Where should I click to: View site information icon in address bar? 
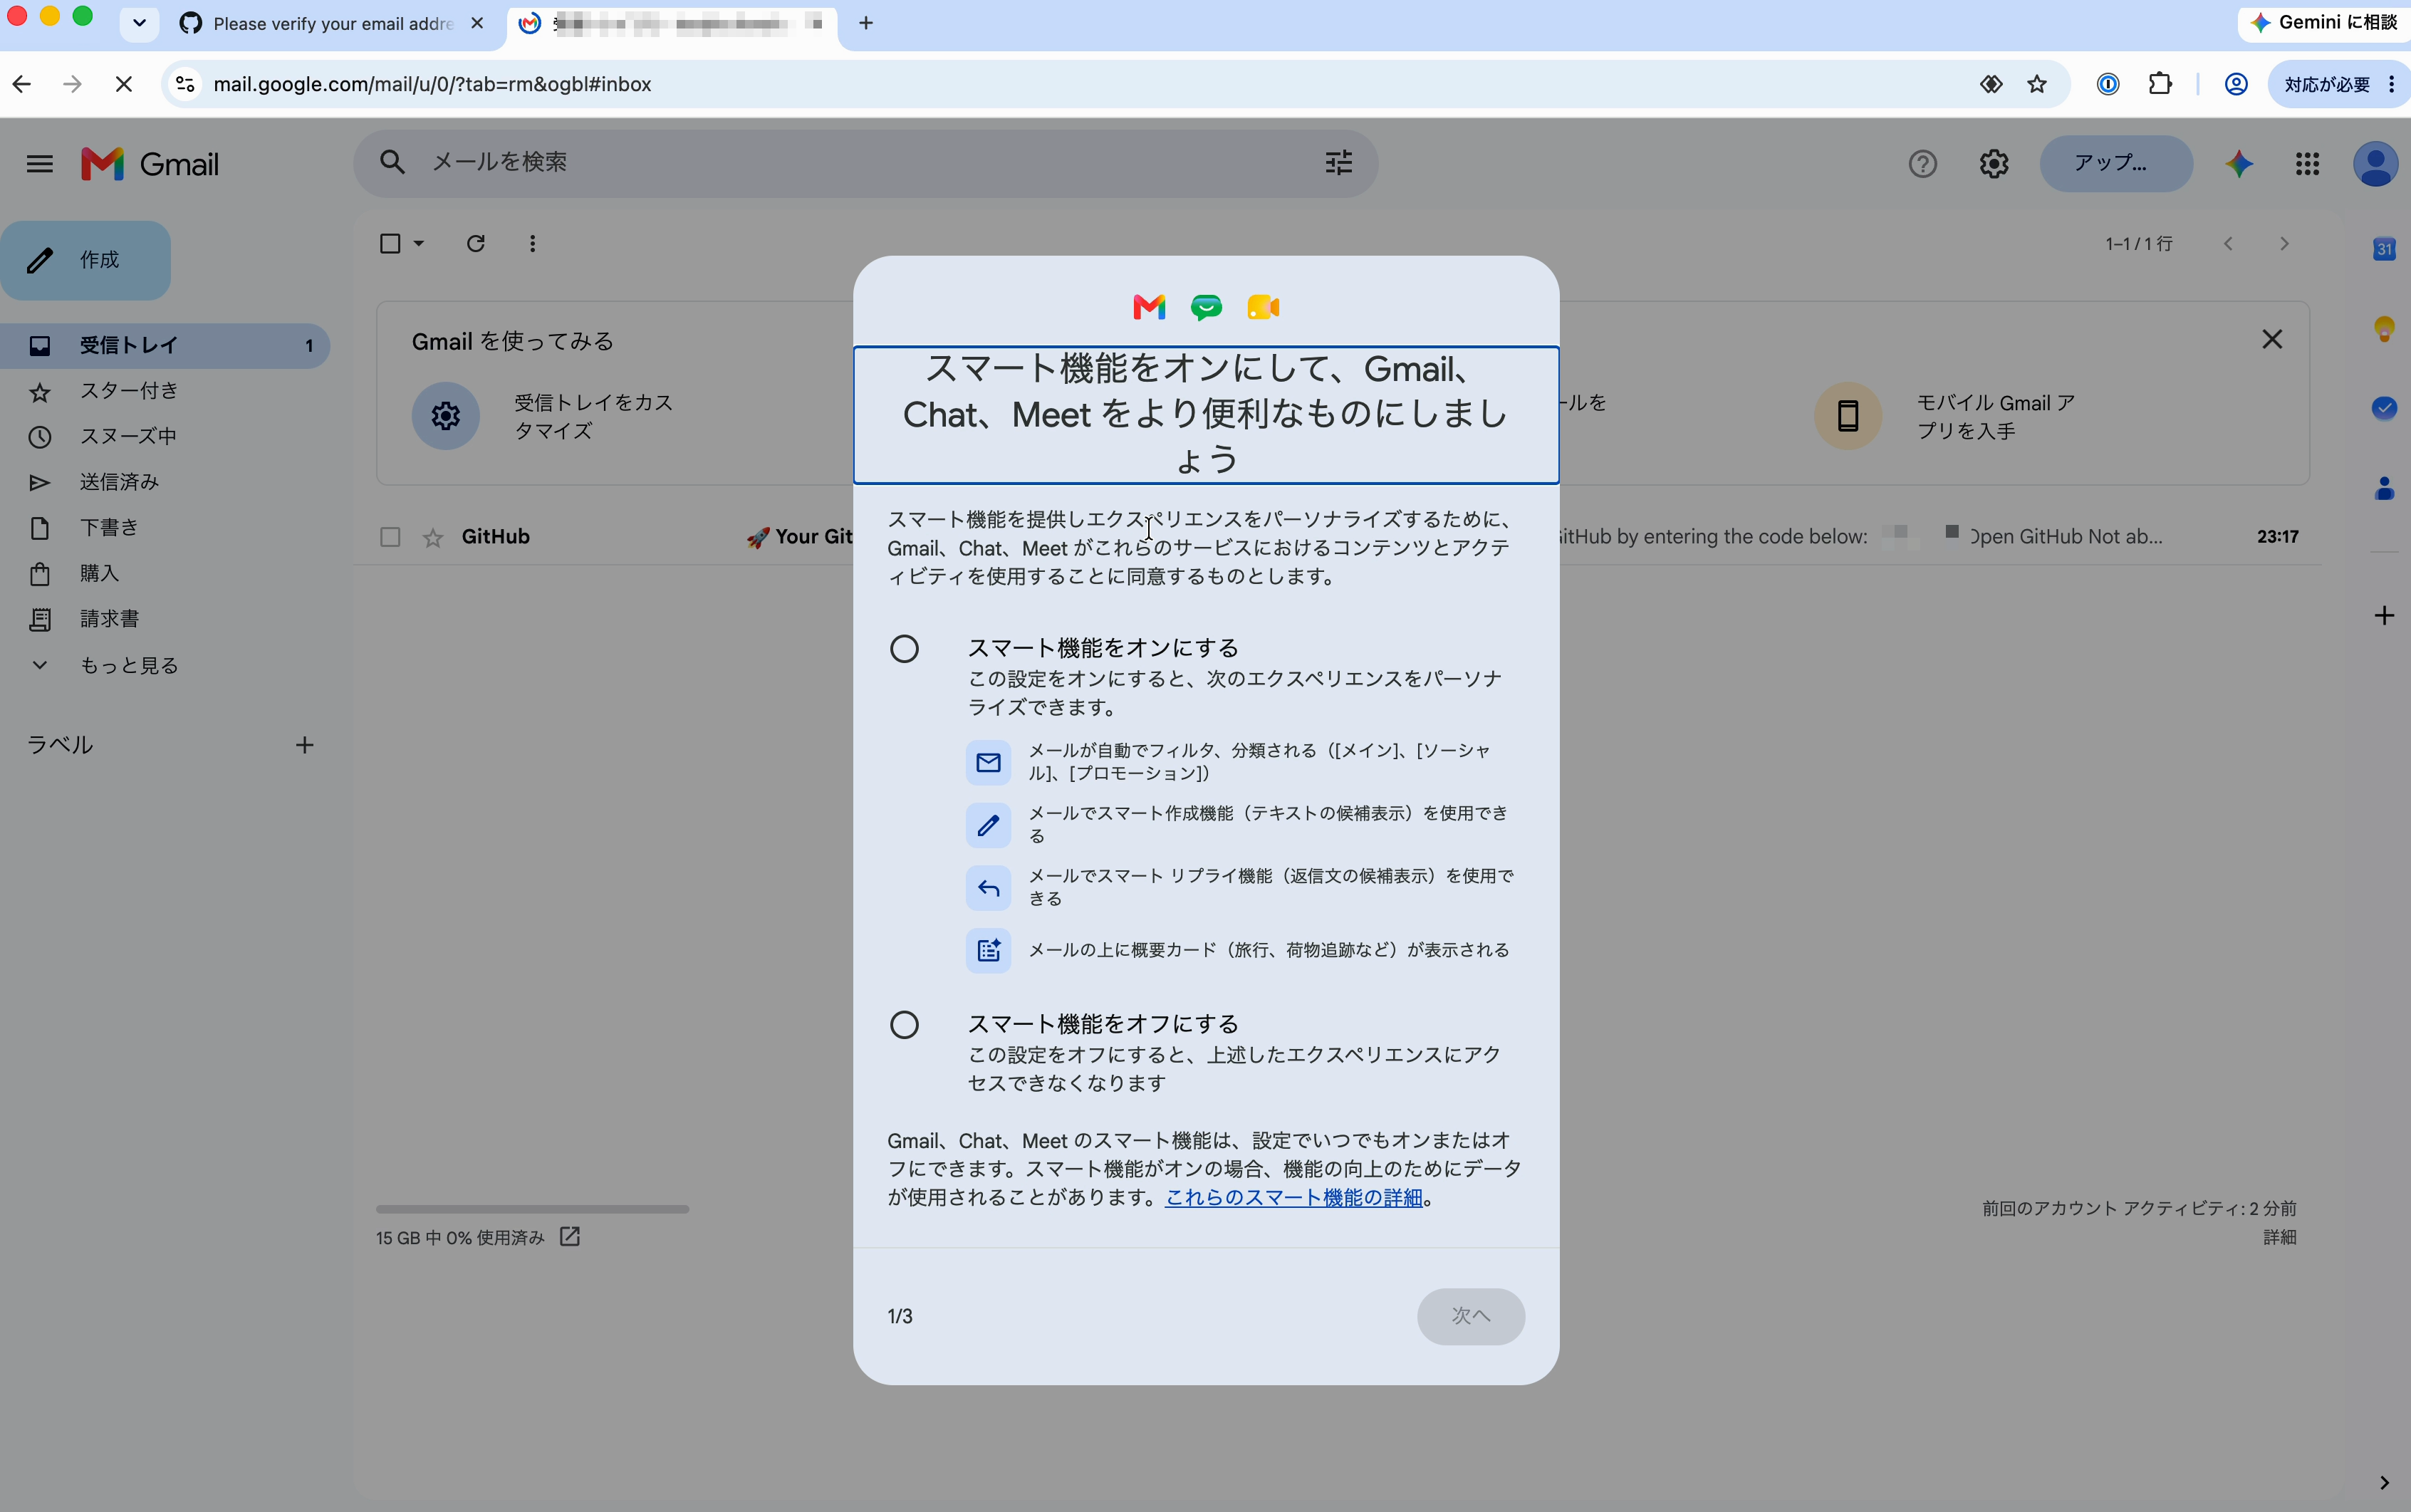click(185, 84)
